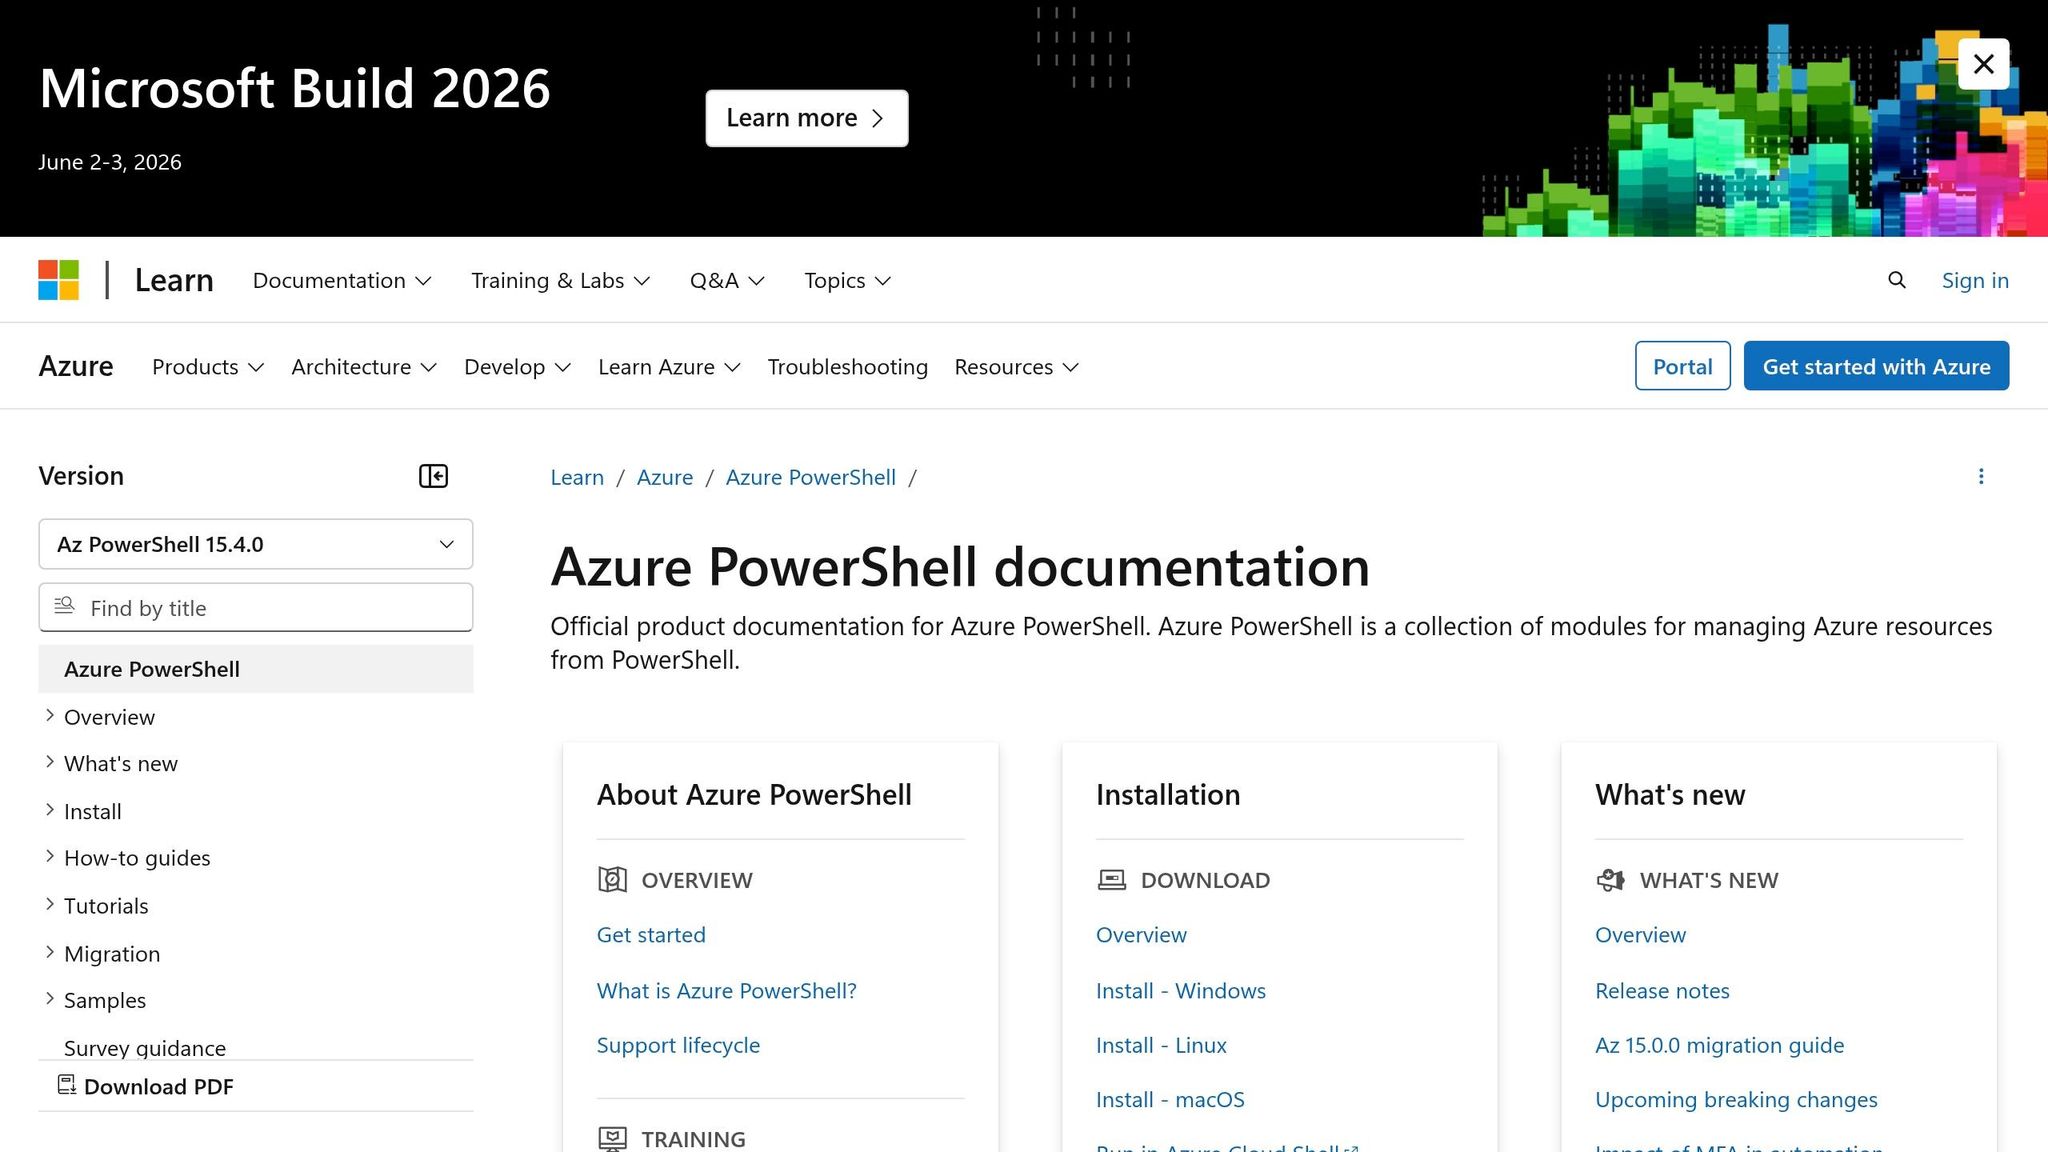Open the Troubleshooting menu item

[847, 366]
